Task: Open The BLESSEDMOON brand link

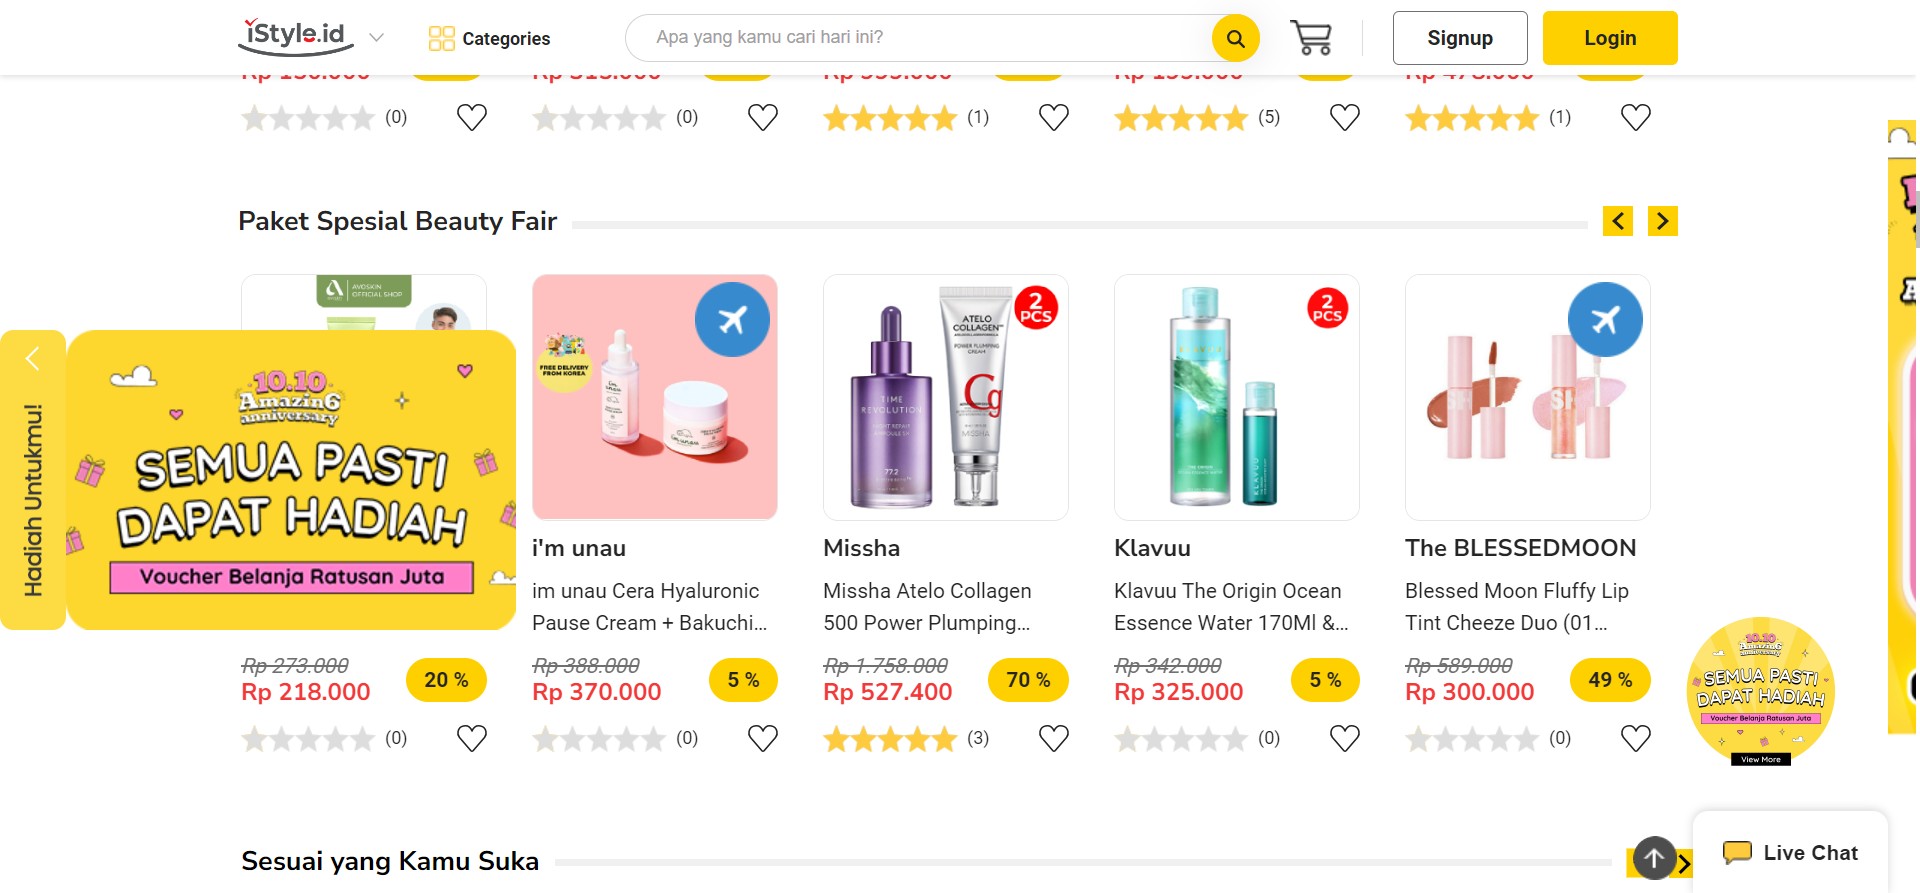Action: (1520, 548)
